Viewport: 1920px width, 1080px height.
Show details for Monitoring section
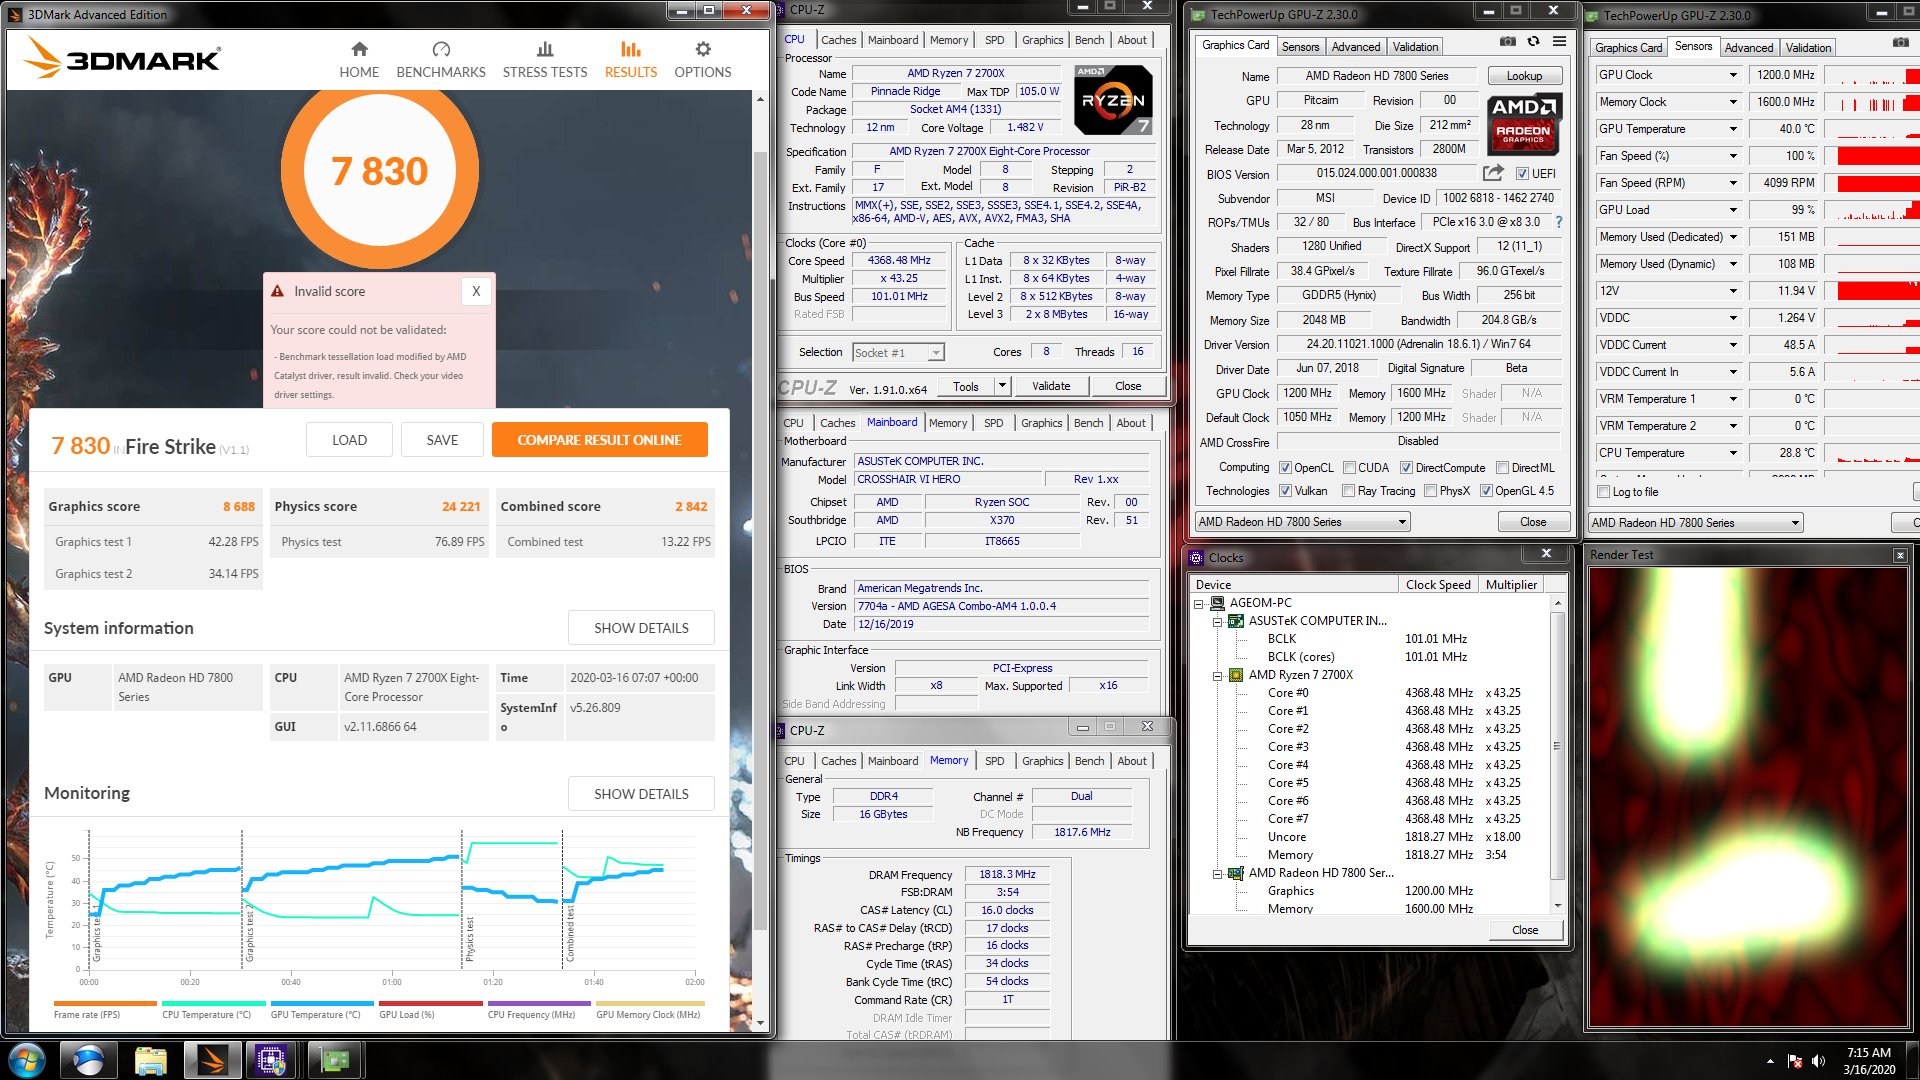641,794
